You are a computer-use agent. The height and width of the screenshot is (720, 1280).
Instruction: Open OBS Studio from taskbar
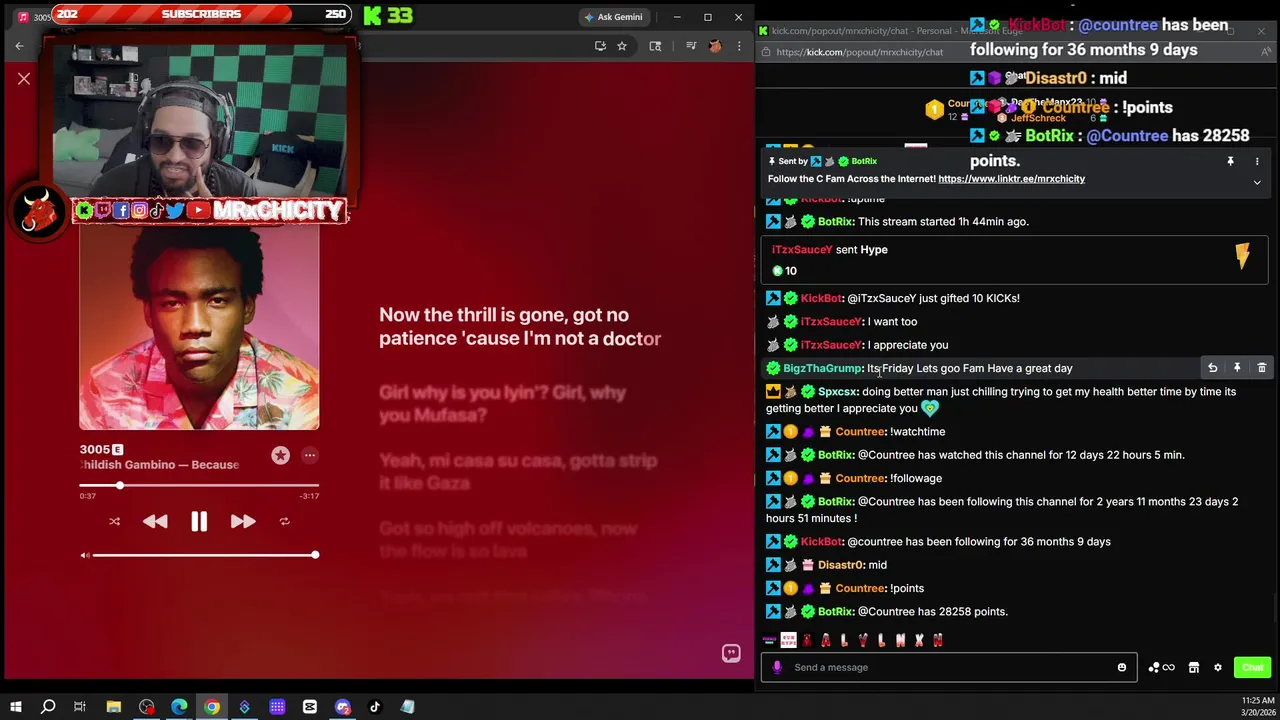pos(147,707)
